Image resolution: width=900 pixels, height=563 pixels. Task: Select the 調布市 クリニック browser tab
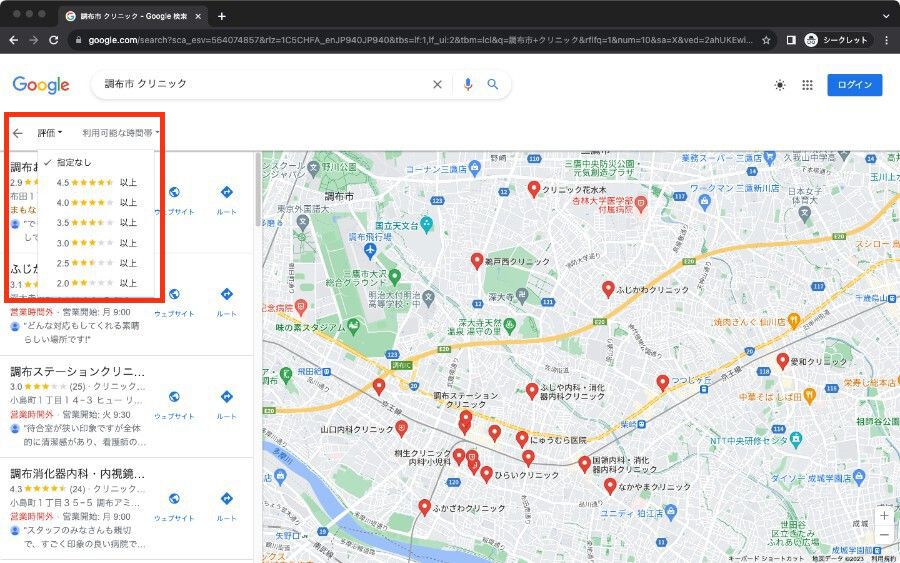(130, 16)
